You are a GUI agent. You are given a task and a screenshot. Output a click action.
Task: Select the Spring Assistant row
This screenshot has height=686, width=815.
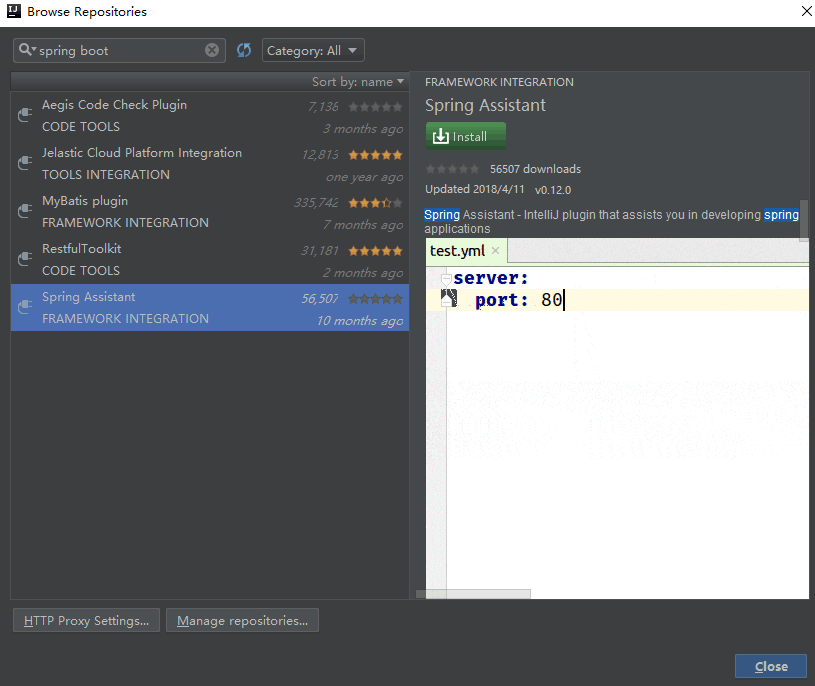pyautogui.click(x=210, y=308)
